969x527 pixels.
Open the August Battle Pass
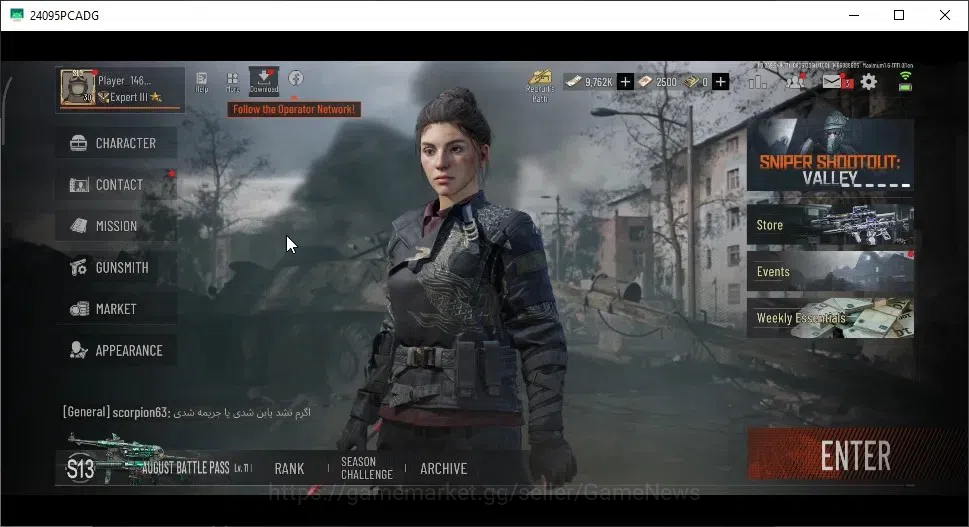185,468
